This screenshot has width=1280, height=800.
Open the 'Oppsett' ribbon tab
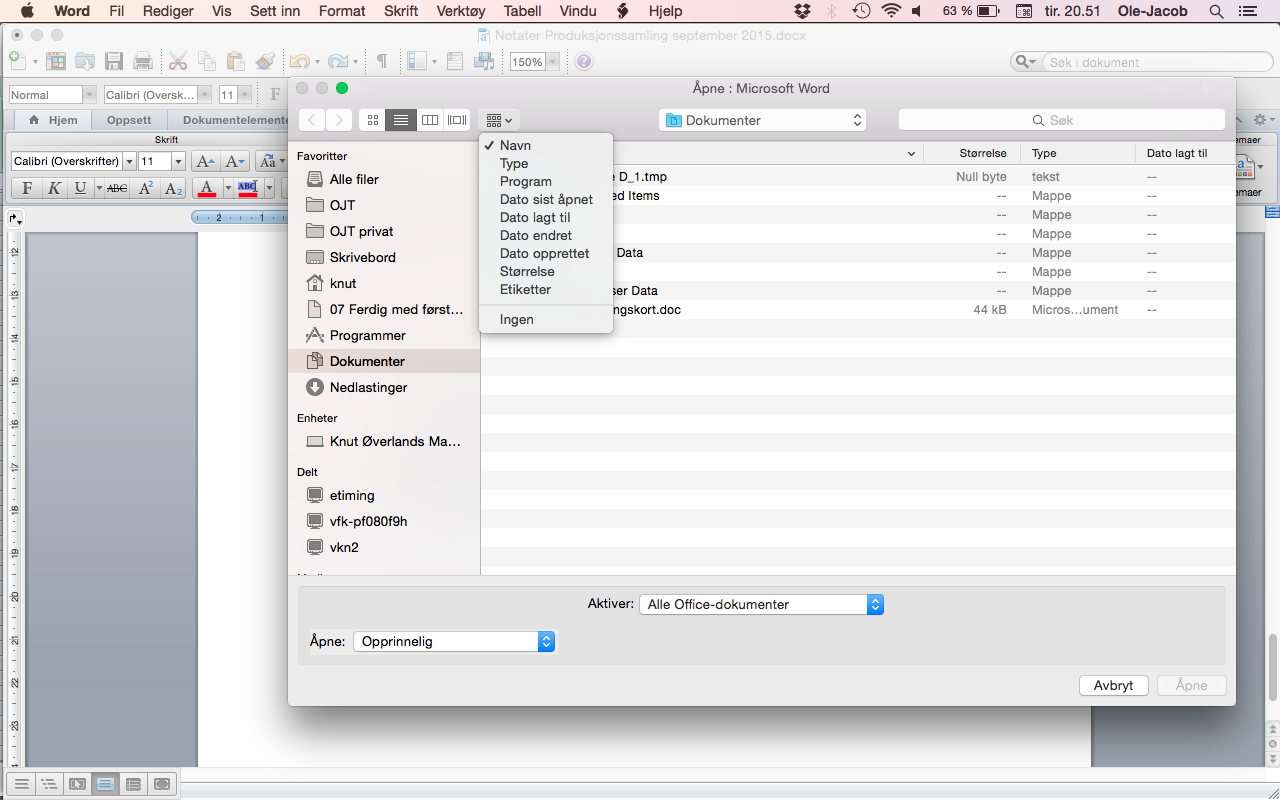click(x=129, y=120)
